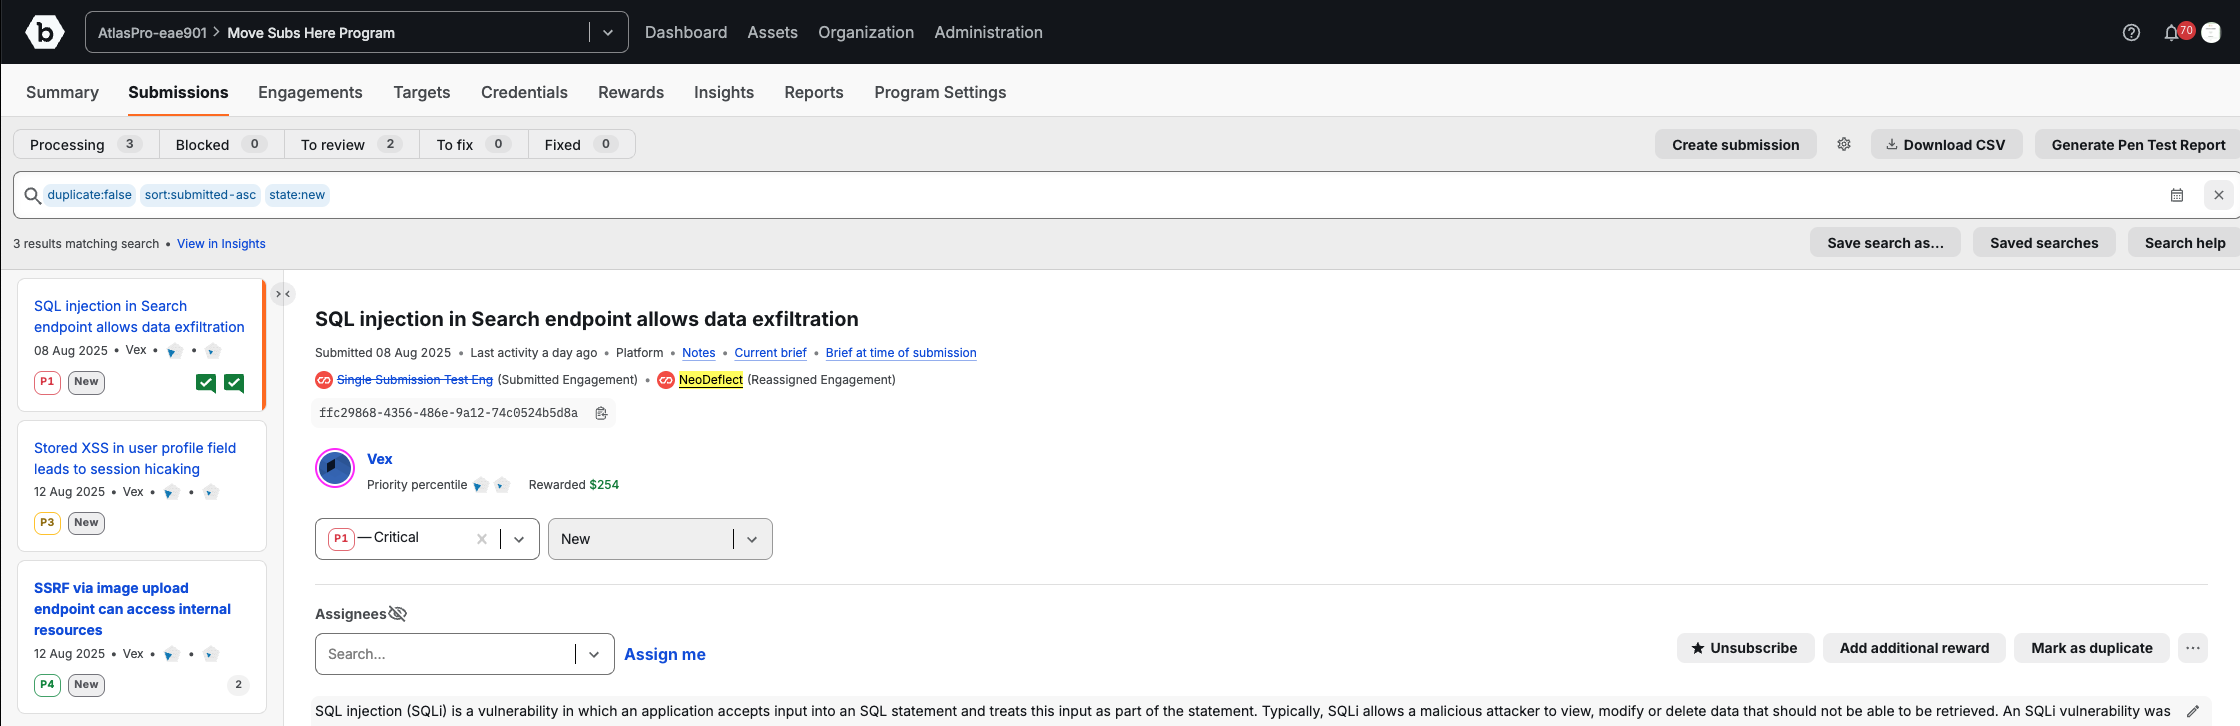
Task: Click the star Unsubscribe button
Action: coord(1744,648)
